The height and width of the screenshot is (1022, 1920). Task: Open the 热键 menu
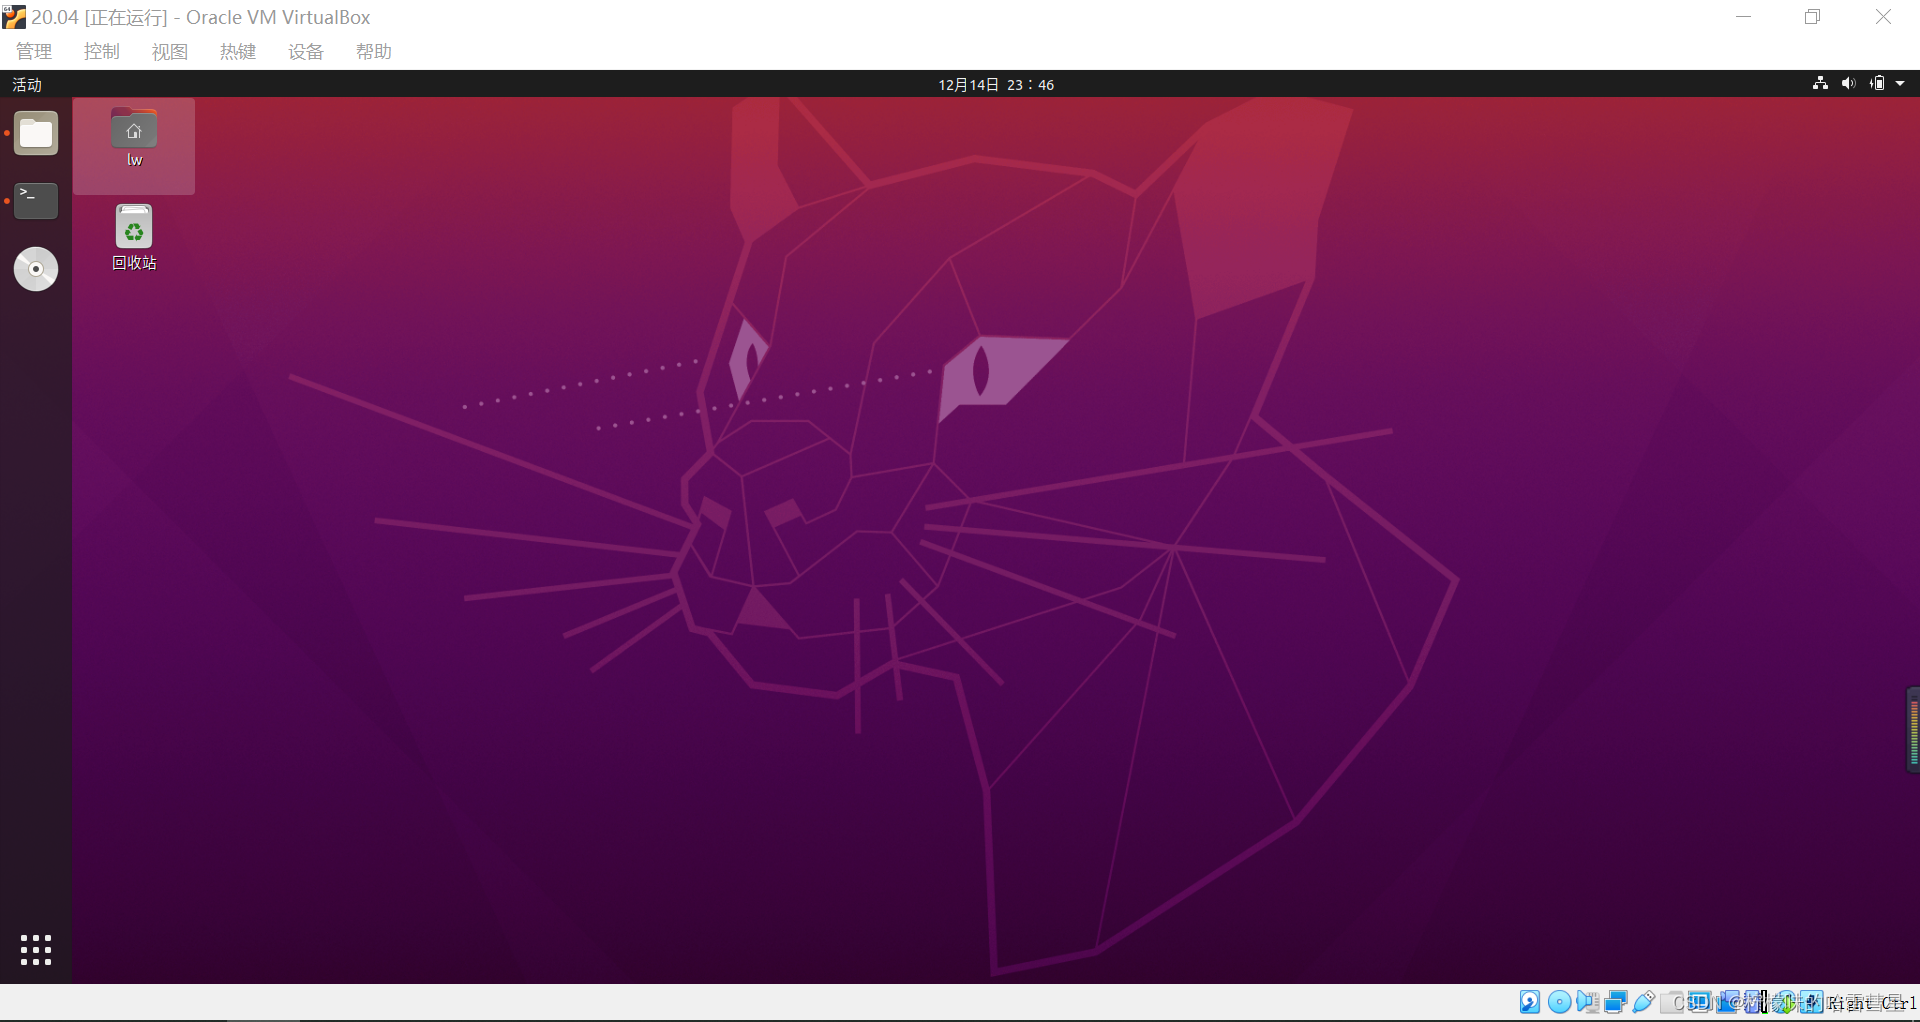(238, 52)
